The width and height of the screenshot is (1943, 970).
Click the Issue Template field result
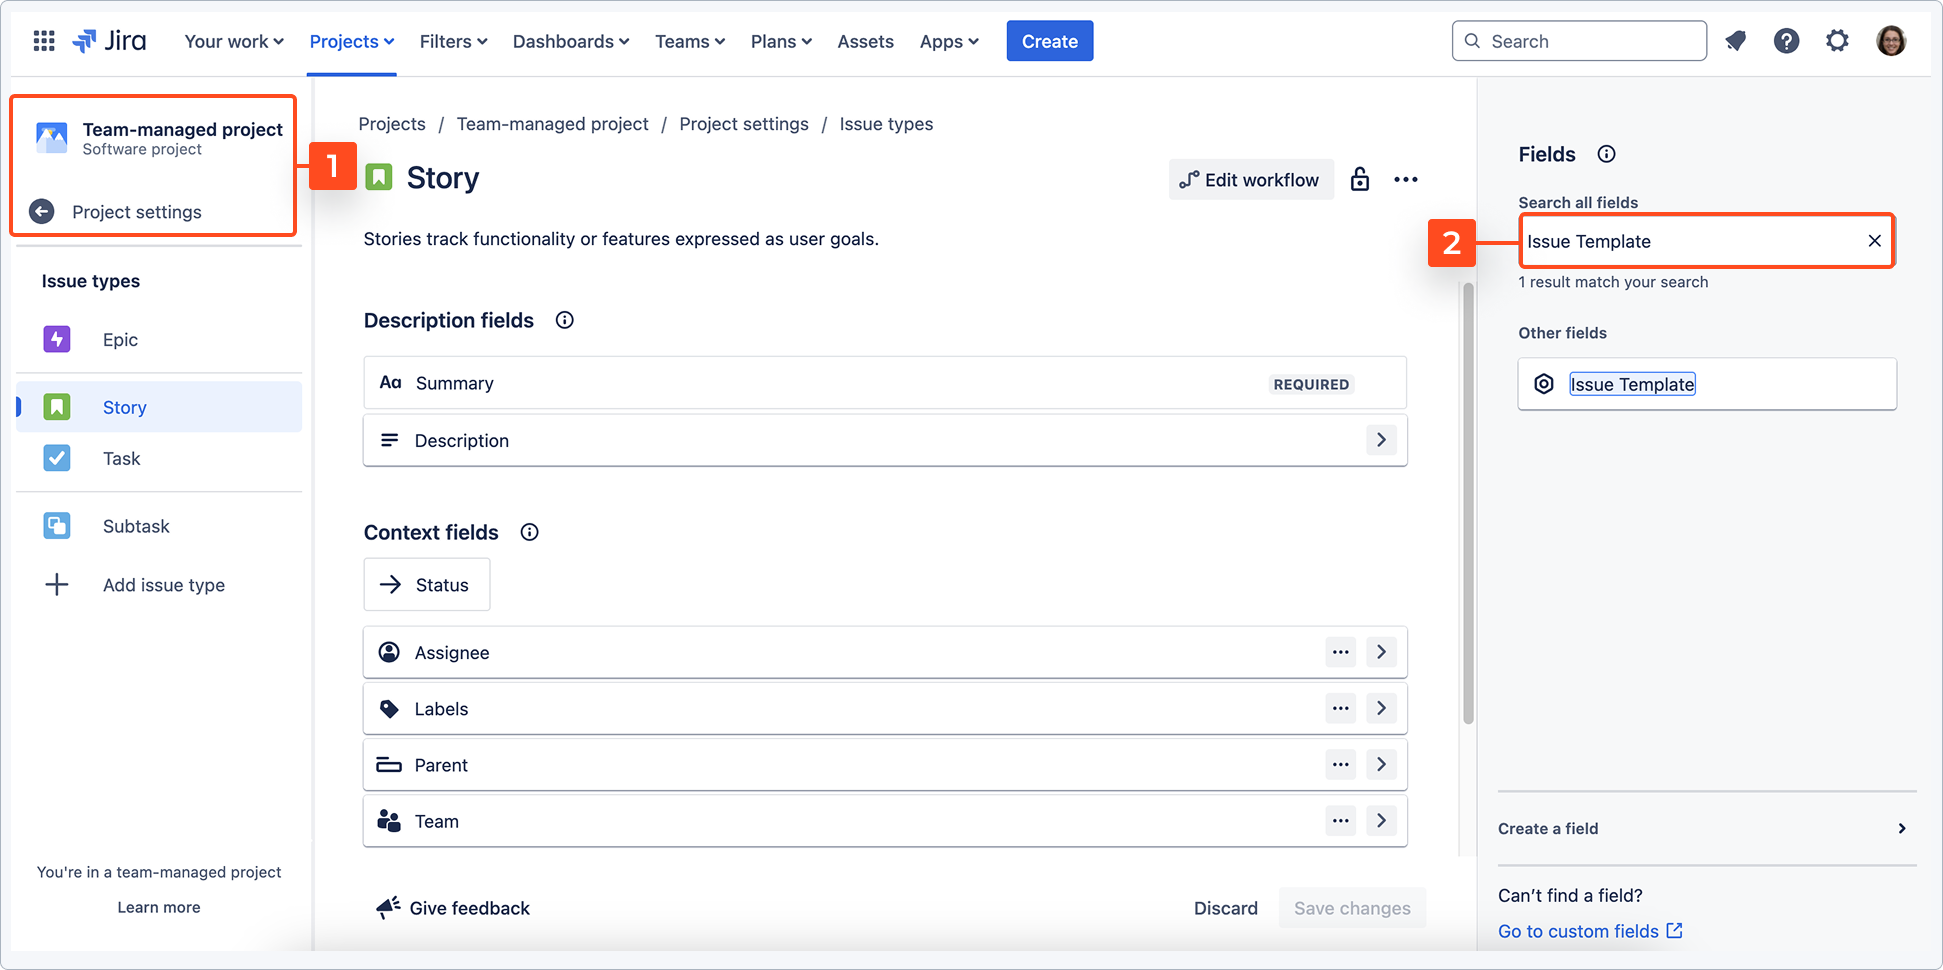pos(1706,384)
